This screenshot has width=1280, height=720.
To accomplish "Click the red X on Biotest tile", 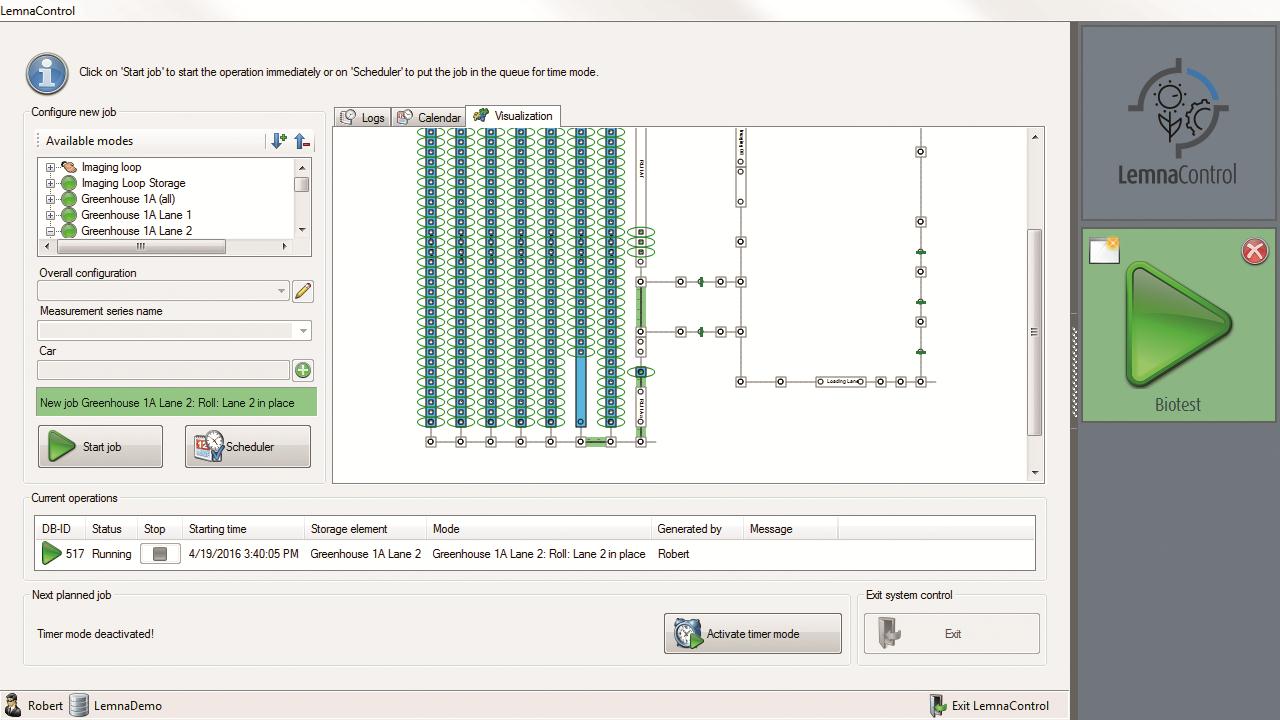I will pos(1254,251).
